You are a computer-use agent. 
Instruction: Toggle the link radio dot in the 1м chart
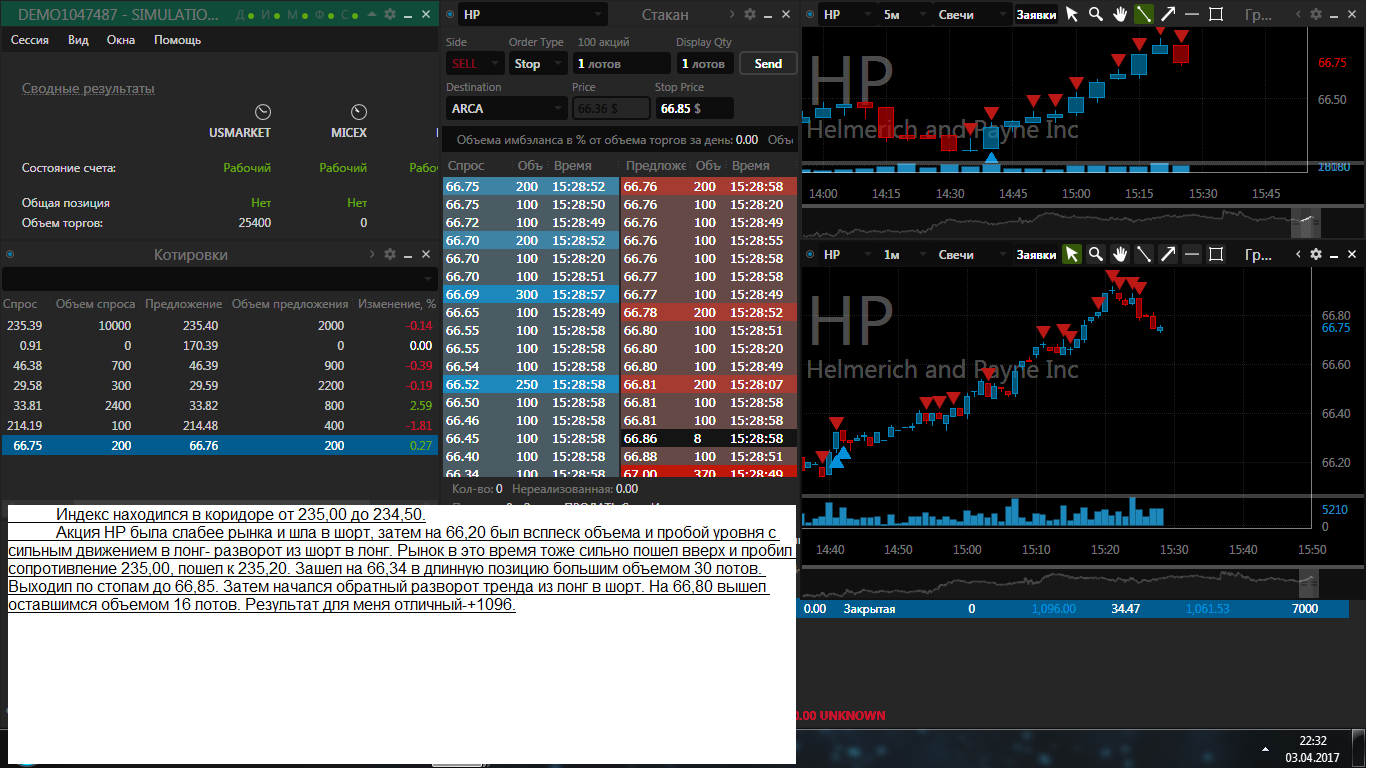809,254
